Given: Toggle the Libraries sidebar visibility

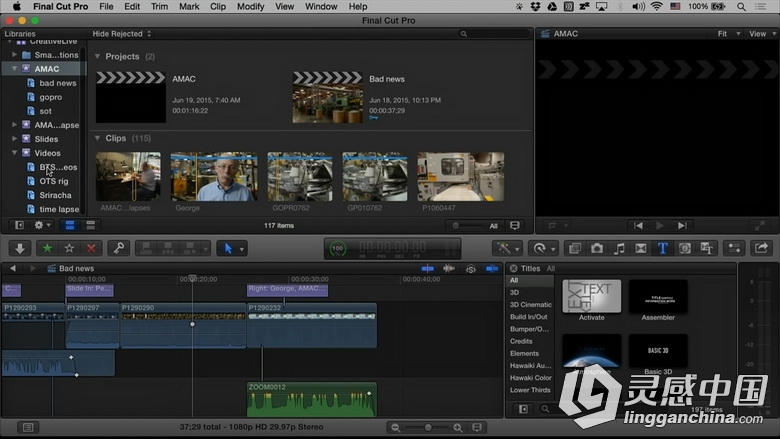Looking at the screenshot, I should [x=19, y=225].
